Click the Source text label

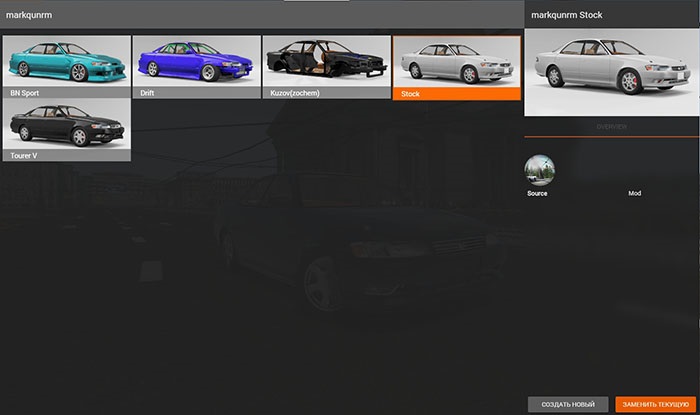[x=537, y=192]
